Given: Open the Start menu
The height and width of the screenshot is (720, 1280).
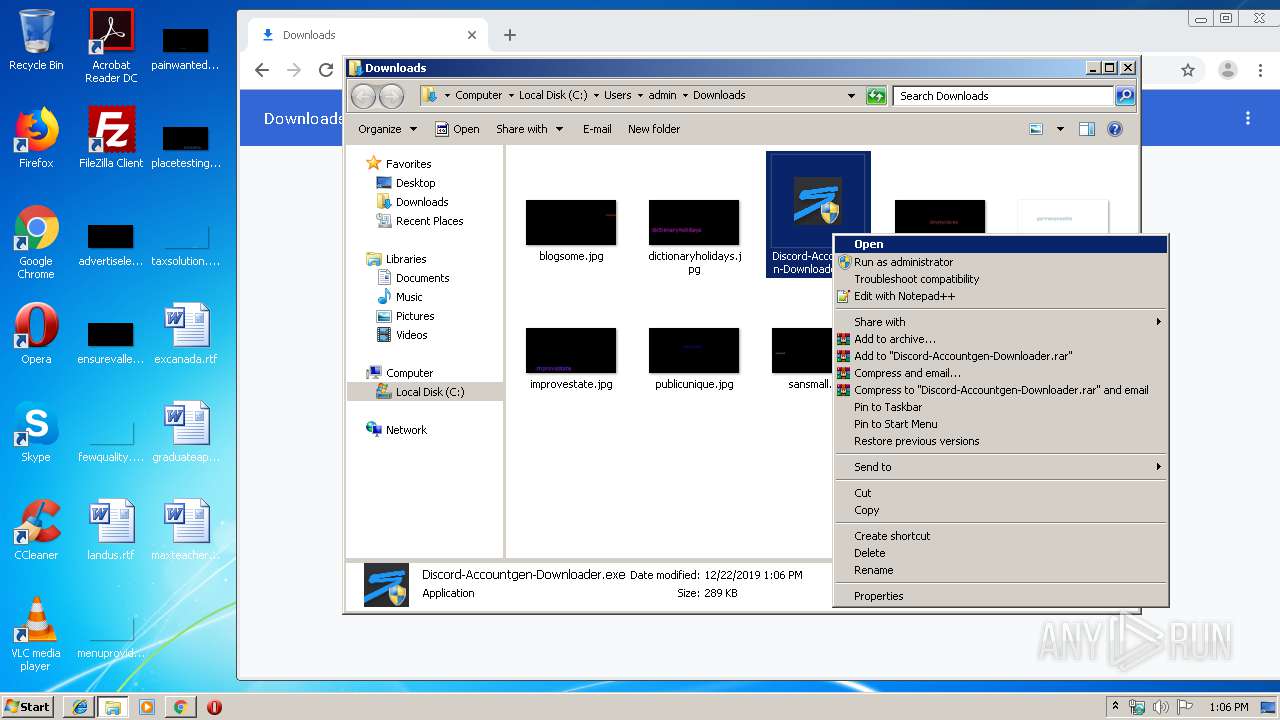Looking at the screenshot, I should 28,706.
